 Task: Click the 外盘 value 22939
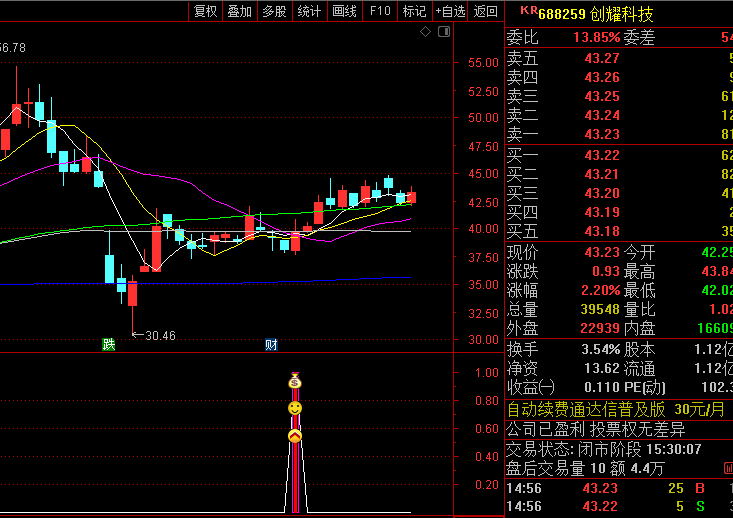600,329
